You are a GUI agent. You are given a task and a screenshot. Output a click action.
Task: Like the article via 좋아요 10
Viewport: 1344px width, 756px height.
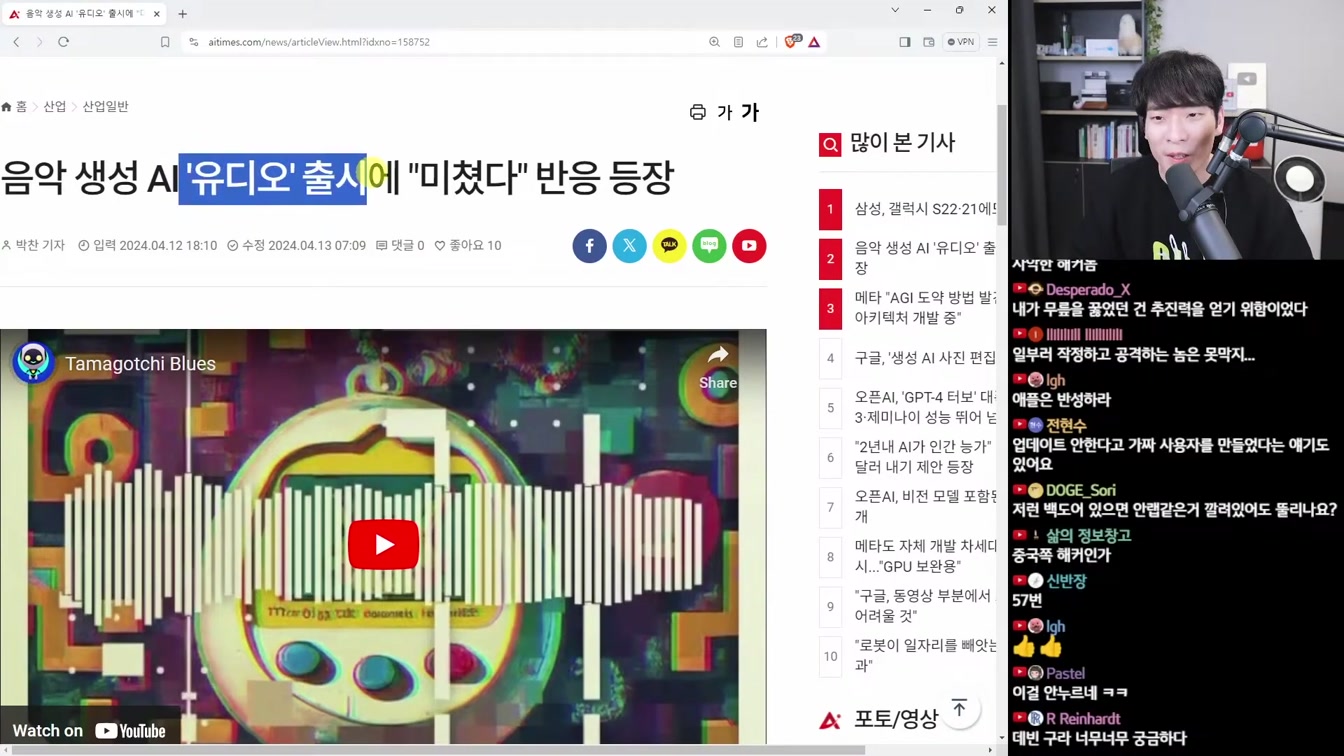[467, 245]
